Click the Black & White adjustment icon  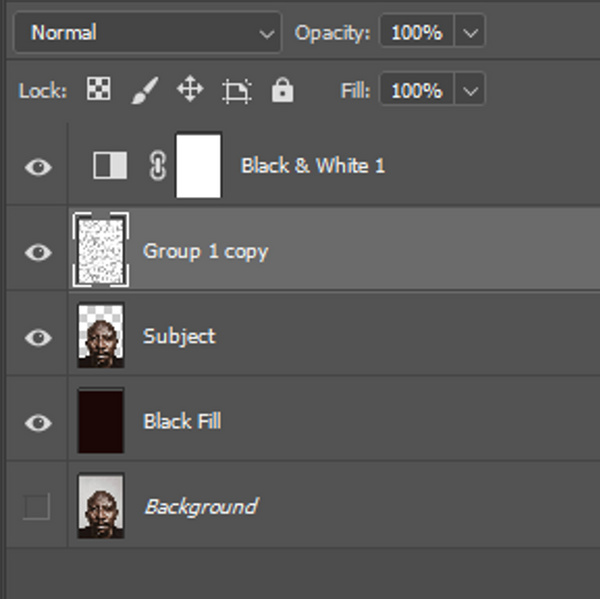110,166
